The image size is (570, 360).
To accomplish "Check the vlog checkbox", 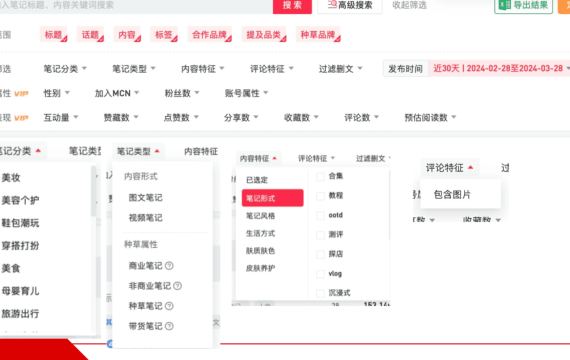I will tap(320, 274).
